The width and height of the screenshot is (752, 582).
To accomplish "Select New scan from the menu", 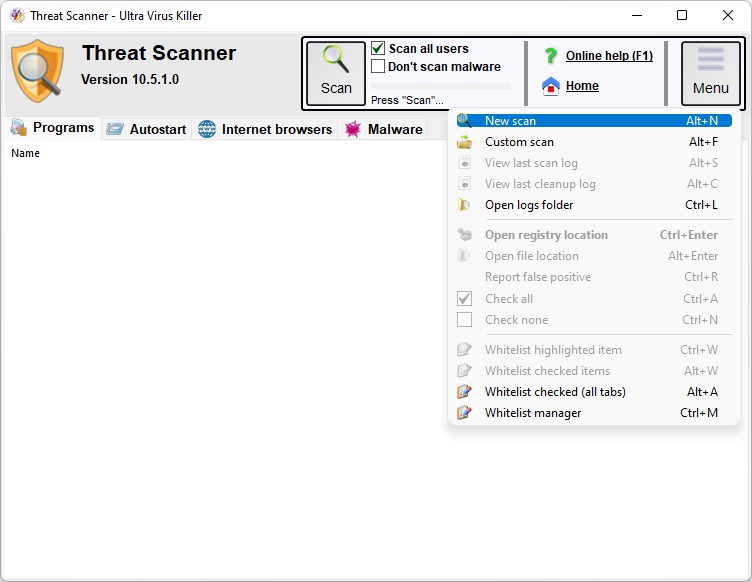I will pyautogui.click(x=510, y=121).
